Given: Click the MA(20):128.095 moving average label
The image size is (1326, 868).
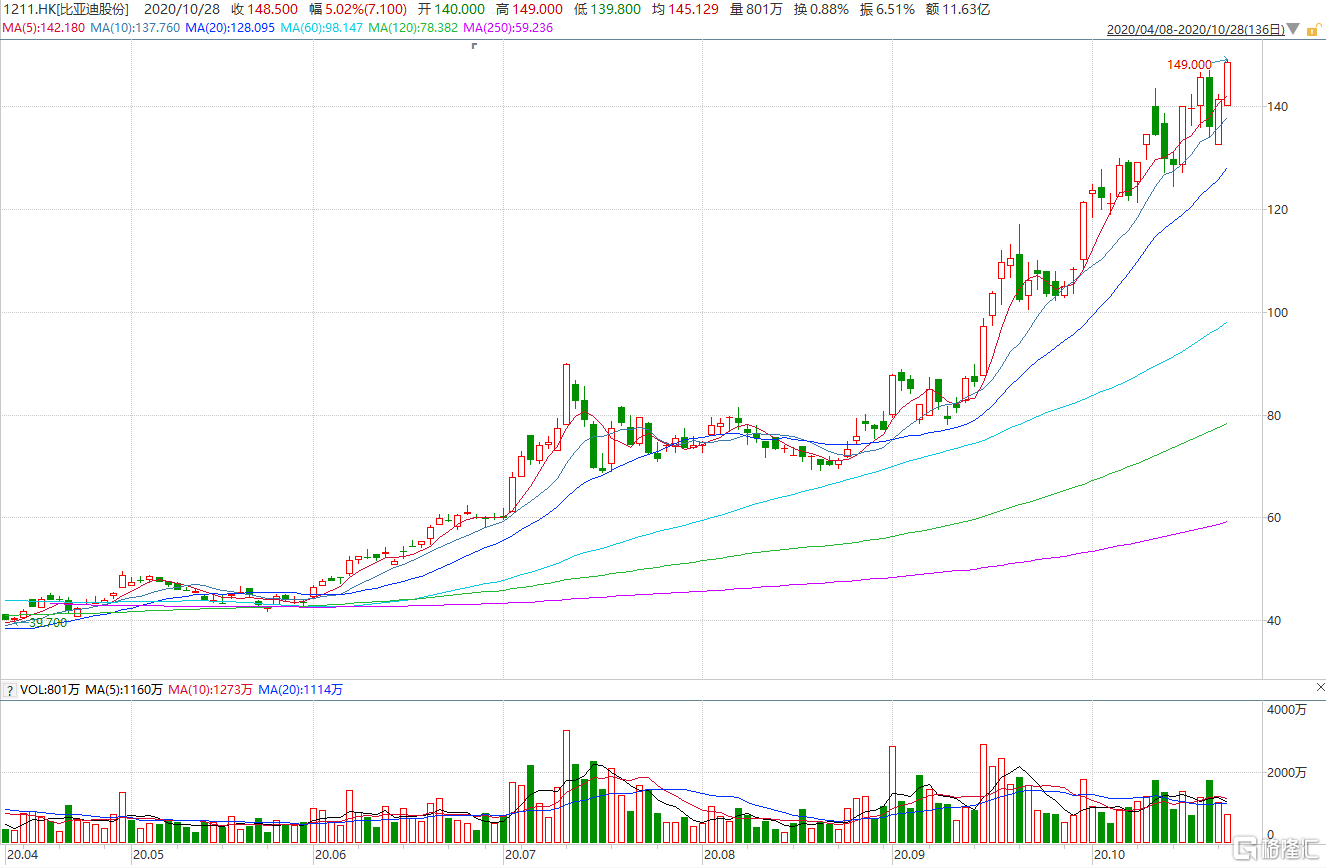Looking at the screenshot, I should [x=230, y=28].
